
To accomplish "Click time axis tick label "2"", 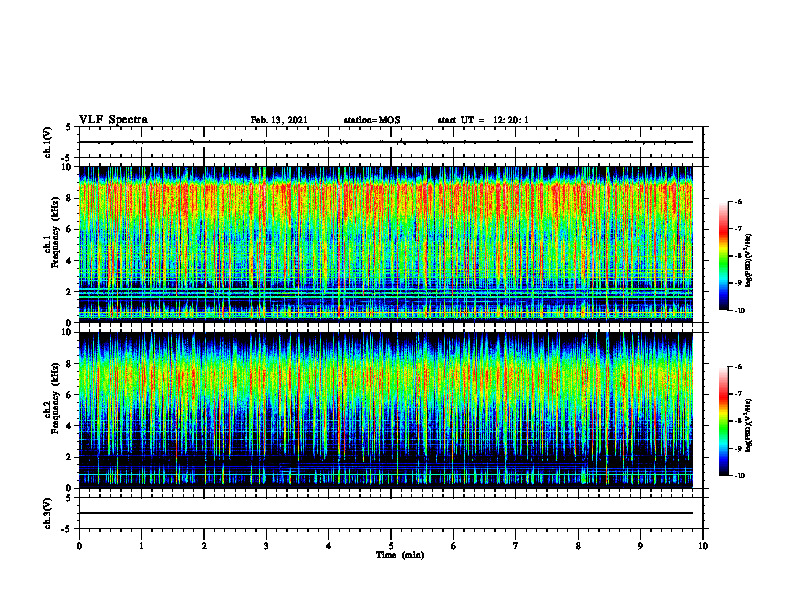I will coord(204,546).
